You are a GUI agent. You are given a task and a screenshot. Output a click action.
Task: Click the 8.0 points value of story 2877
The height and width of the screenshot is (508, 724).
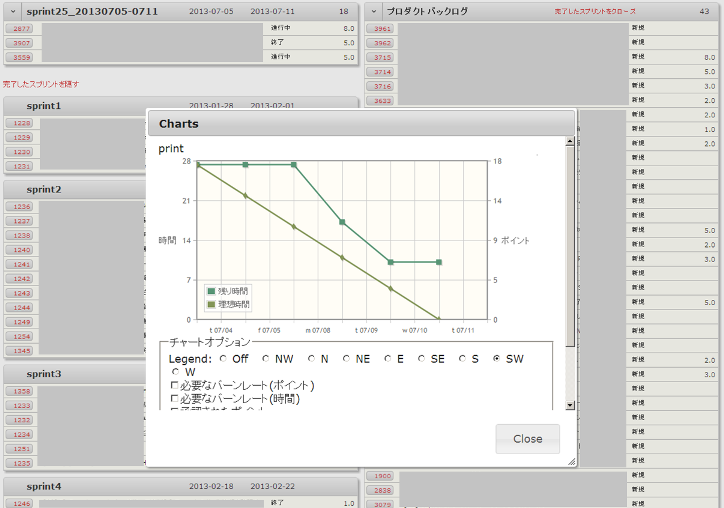pos(349,29)
